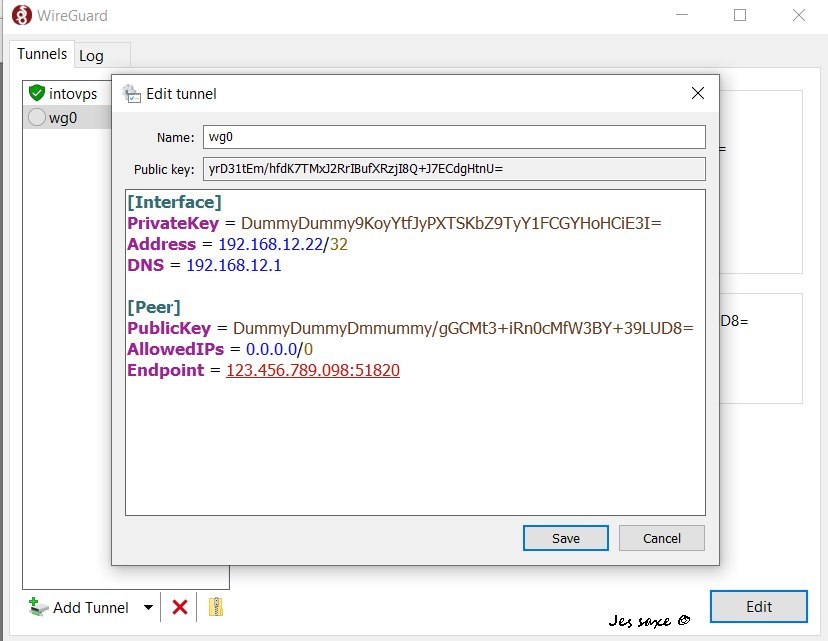The image size is (828, 641).
Task: Click the Public key field
Action: [454, 169]
